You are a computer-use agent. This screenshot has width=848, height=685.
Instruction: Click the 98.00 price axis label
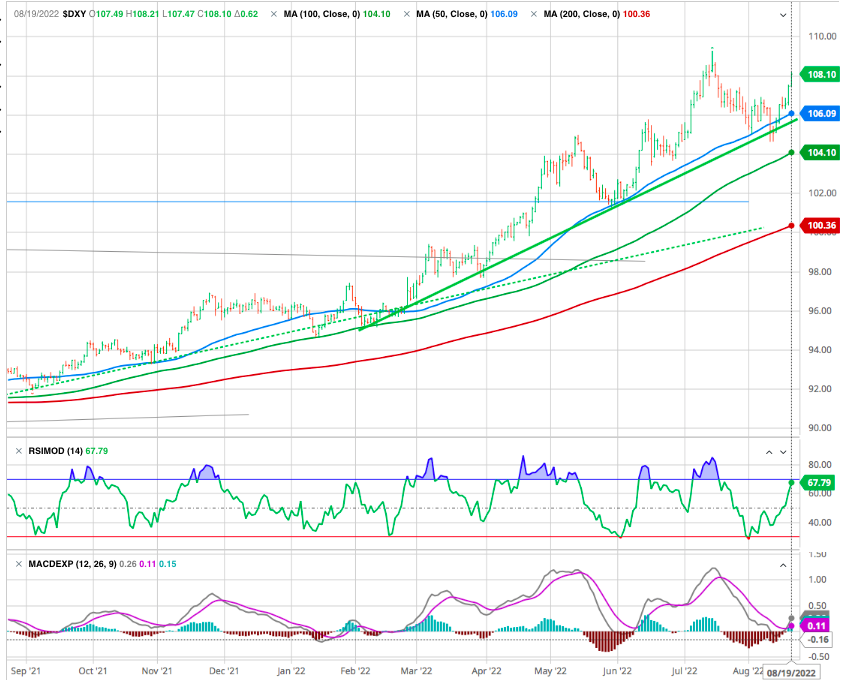(x=822, y=271)
